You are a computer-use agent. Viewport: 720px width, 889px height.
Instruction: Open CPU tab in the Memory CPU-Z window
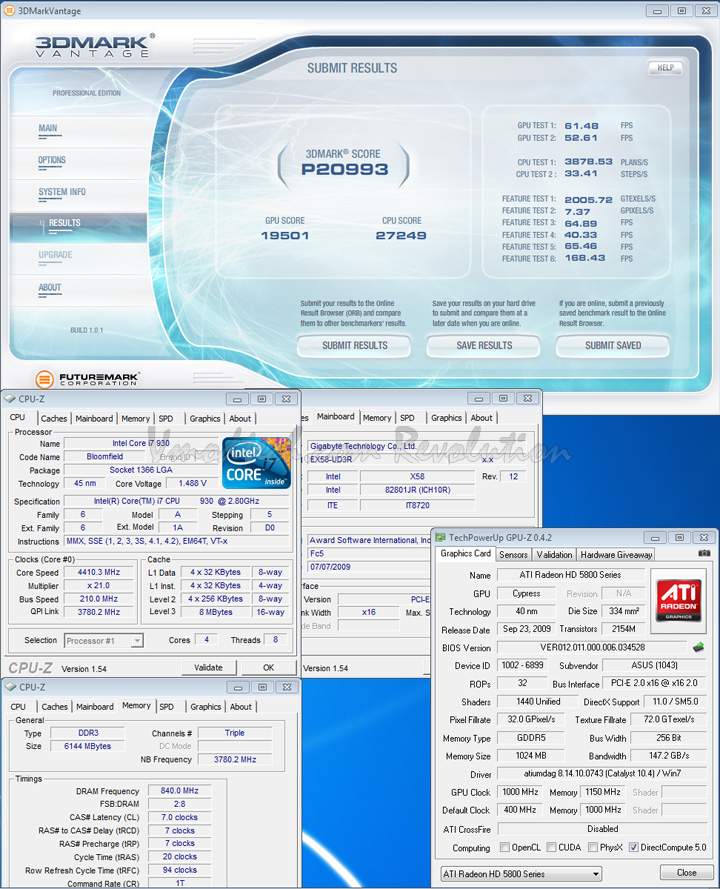18,706
